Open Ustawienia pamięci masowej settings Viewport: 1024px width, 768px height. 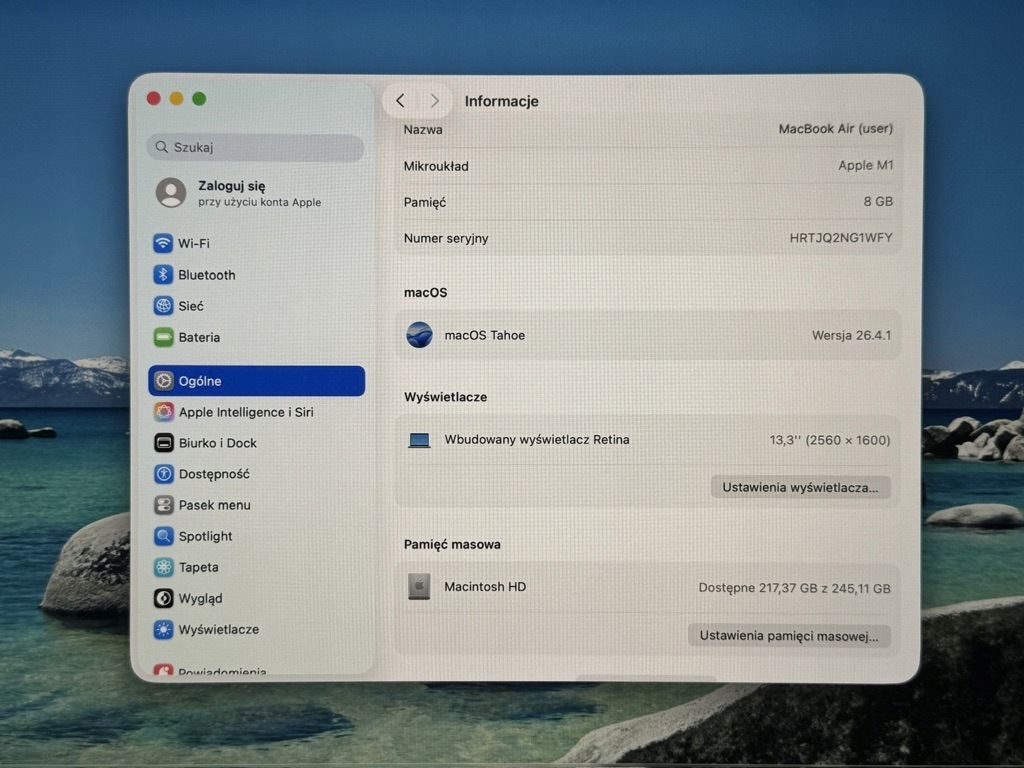pyautogui.click(x=789, y=635)
